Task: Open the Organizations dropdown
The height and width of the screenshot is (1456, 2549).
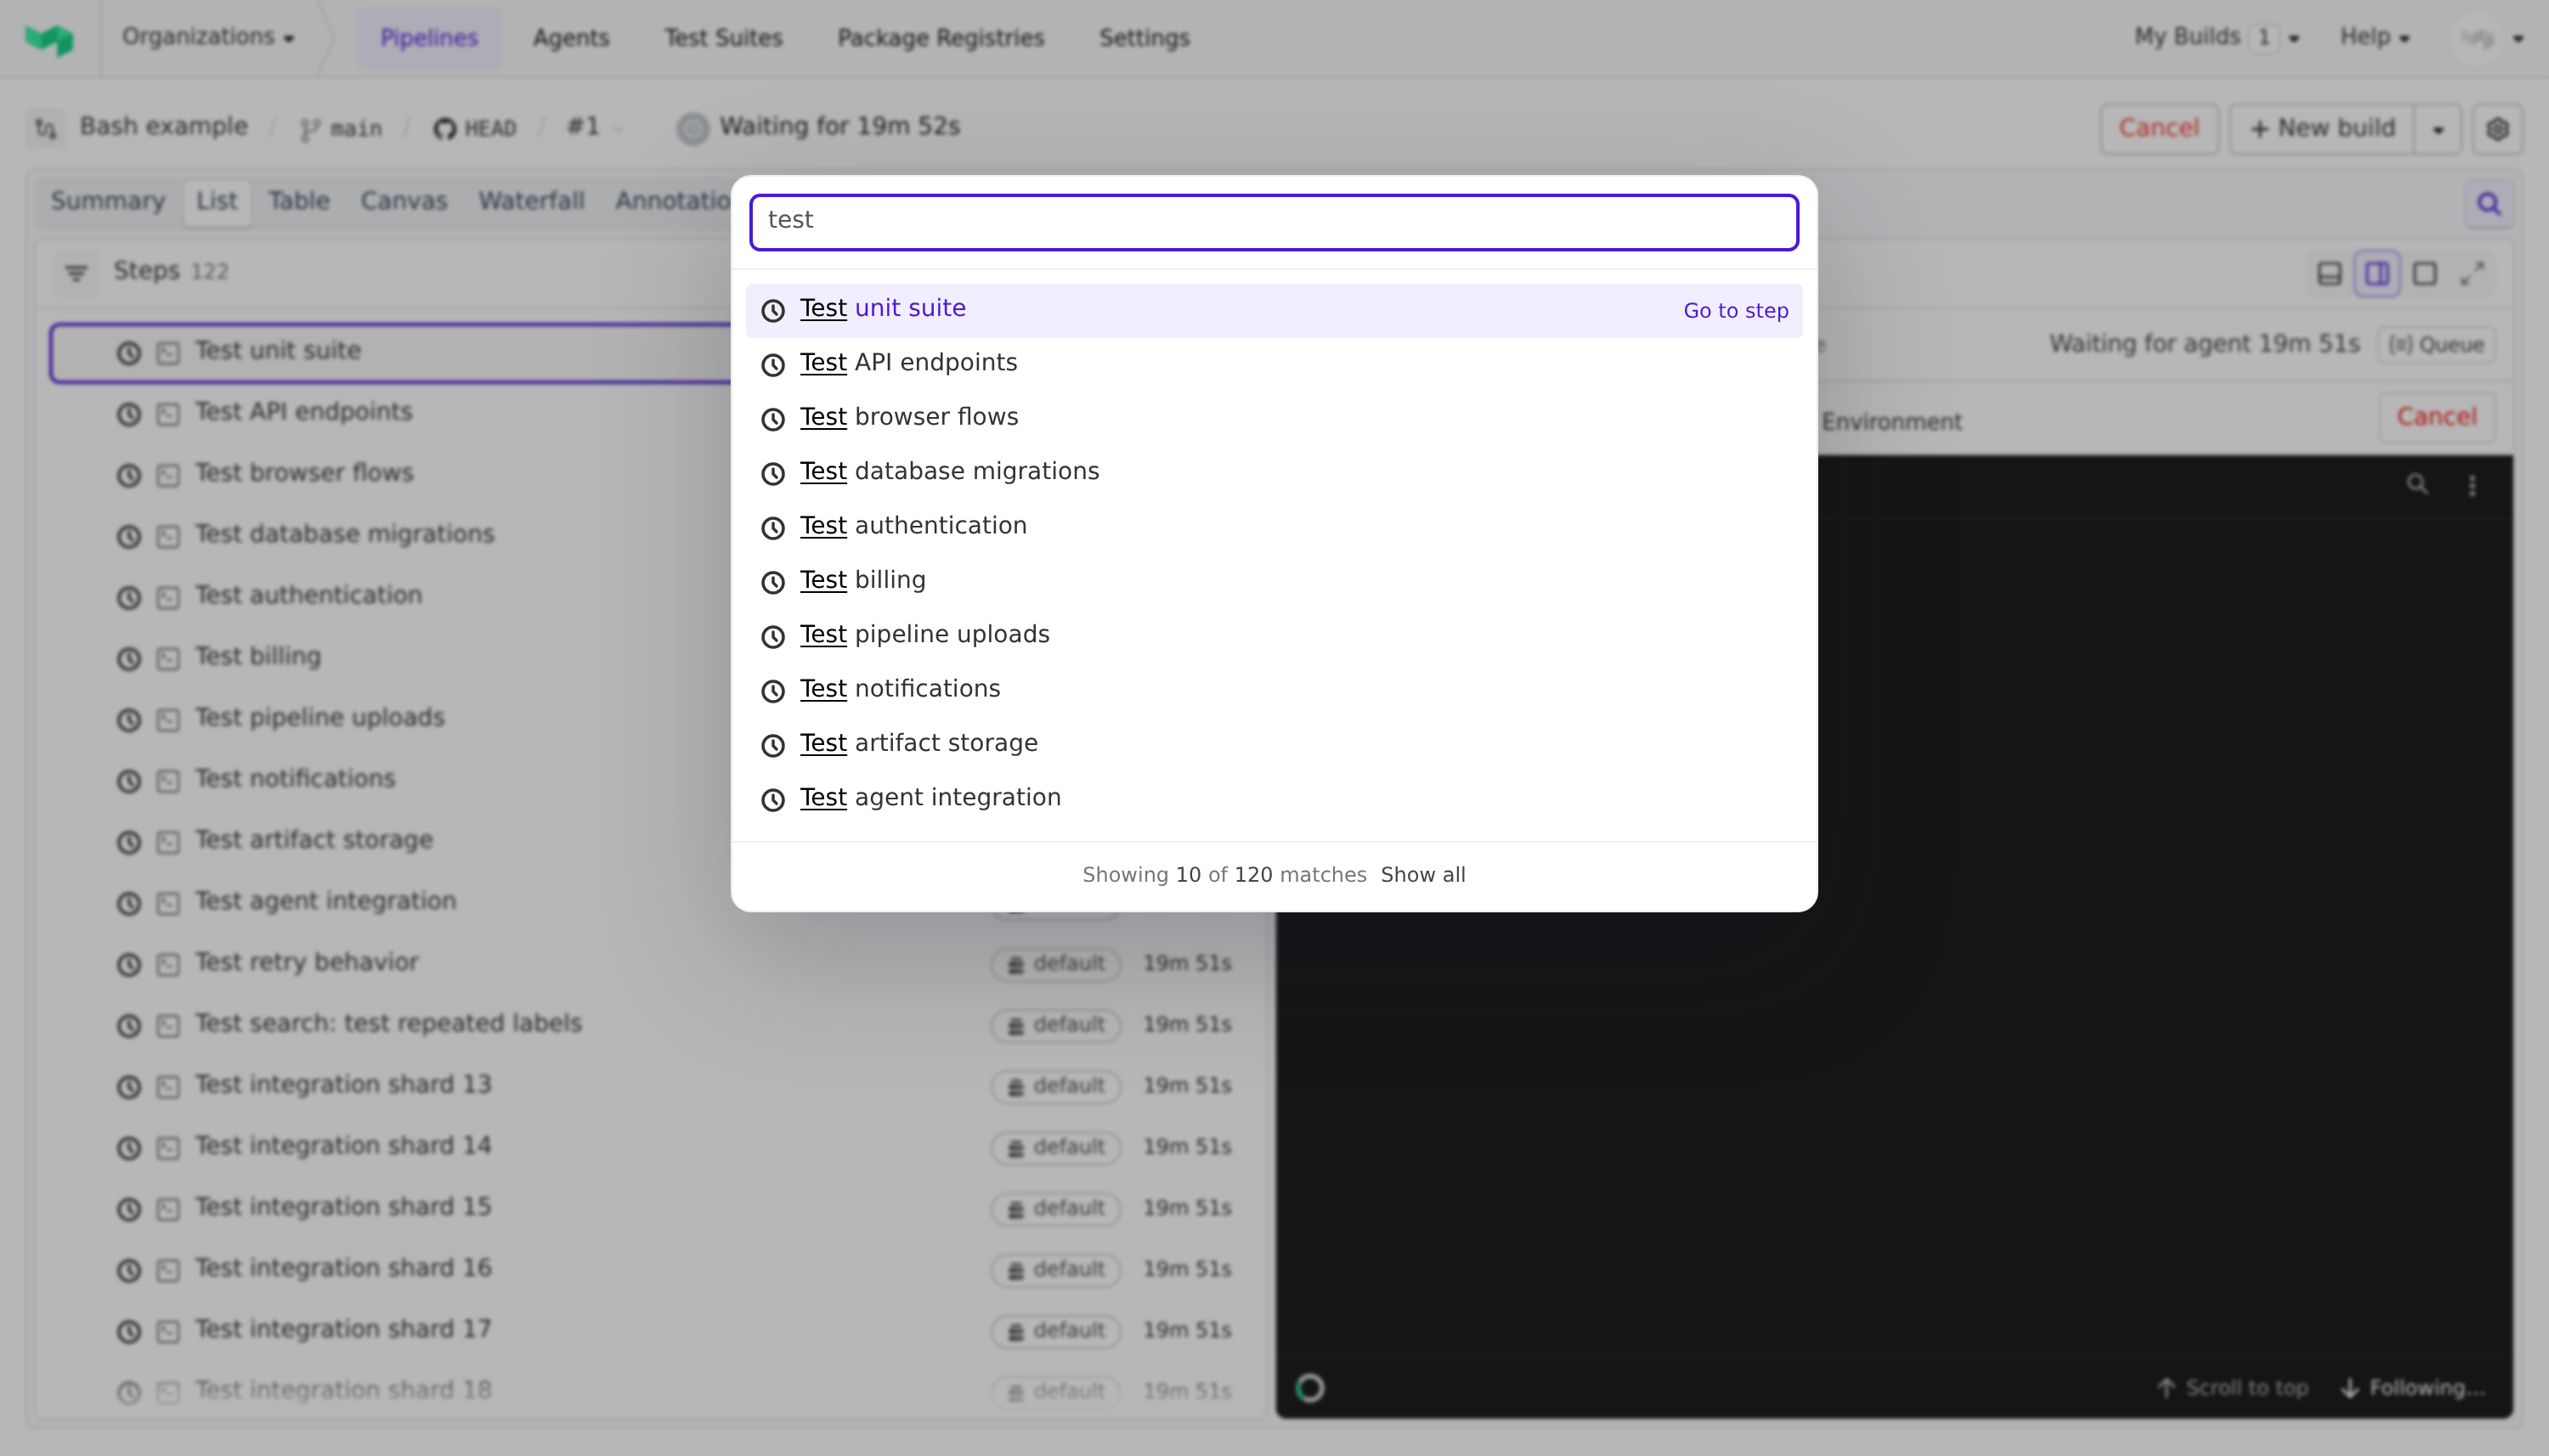Action: pyautogui.click(x=208, y=37)
